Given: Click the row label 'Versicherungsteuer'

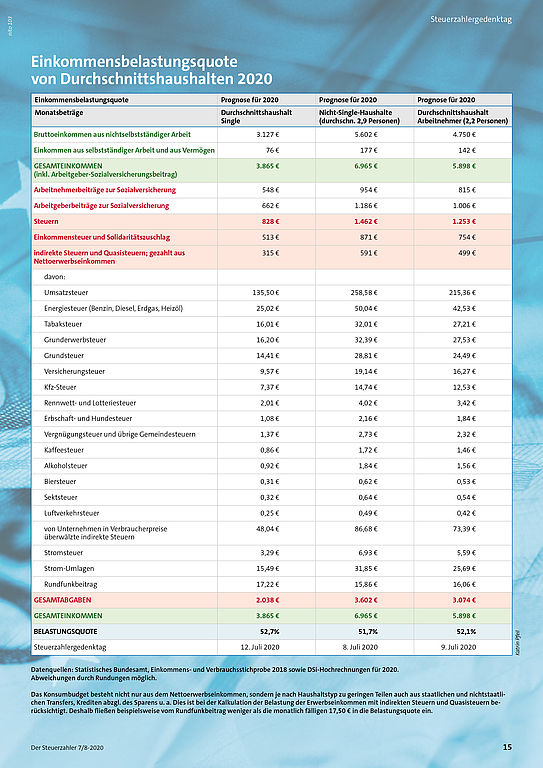Looking at the screenshot, I should pos(74,371).
